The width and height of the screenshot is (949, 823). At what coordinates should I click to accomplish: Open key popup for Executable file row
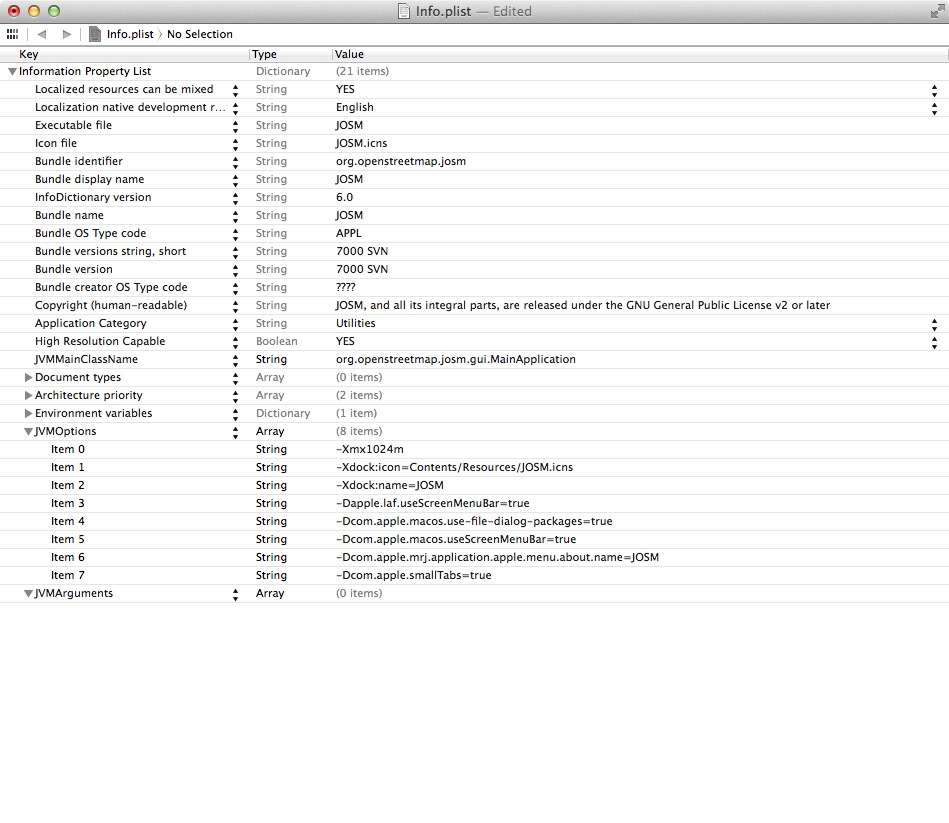click(235, 126)
